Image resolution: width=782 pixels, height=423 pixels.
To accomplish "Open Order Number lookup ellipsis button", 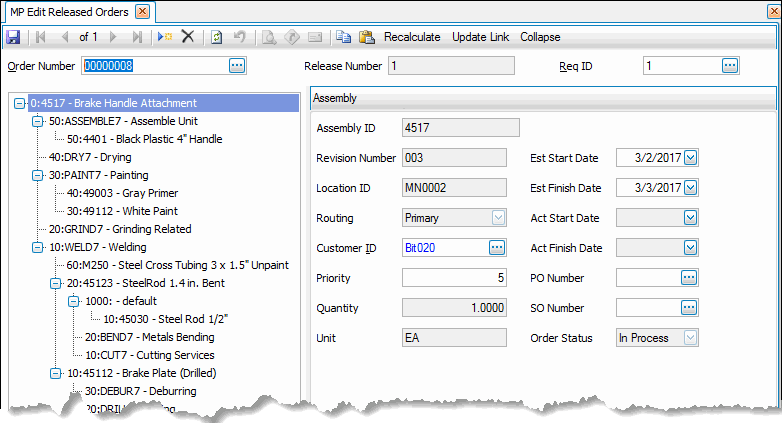I will click(x=236, y=66).
